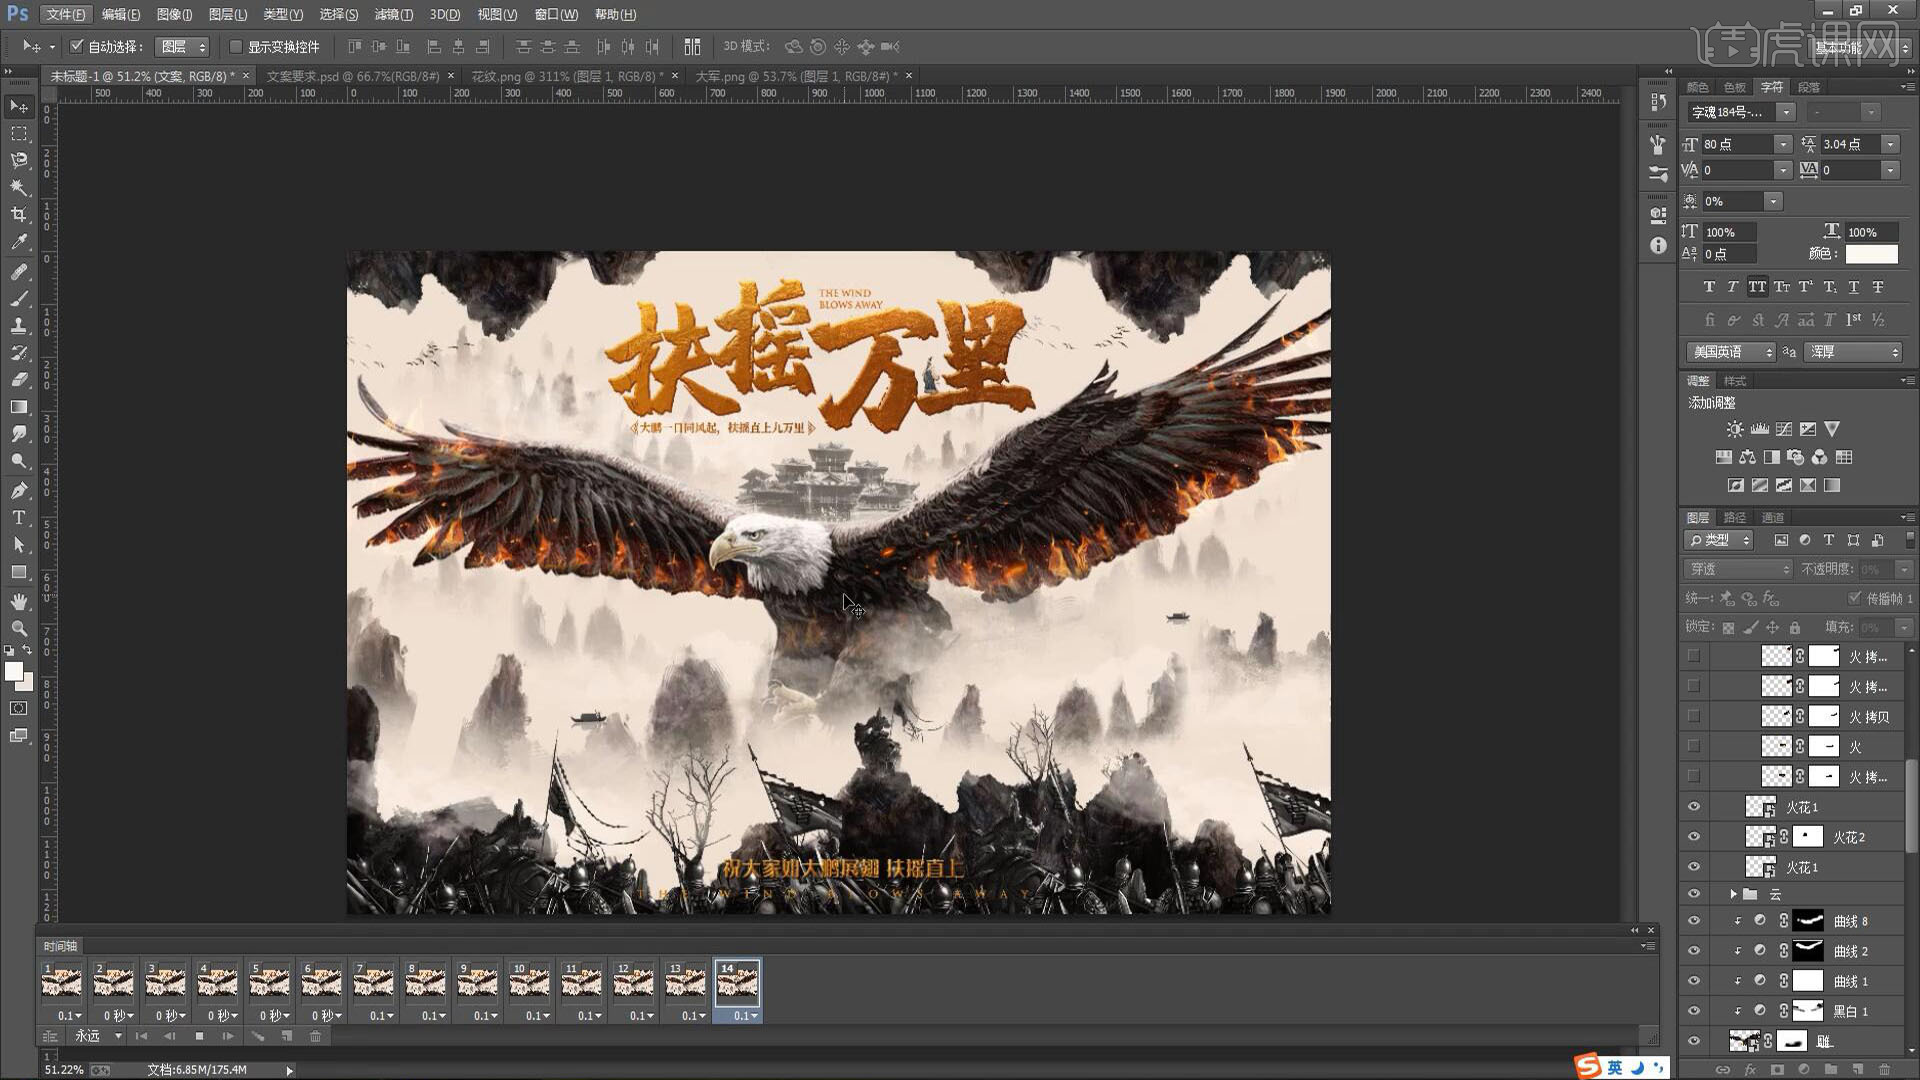1920x1080 pixels.
Task: Select frame 7 in the timeline
Action: pyautogui.click(x=373, y=982)
